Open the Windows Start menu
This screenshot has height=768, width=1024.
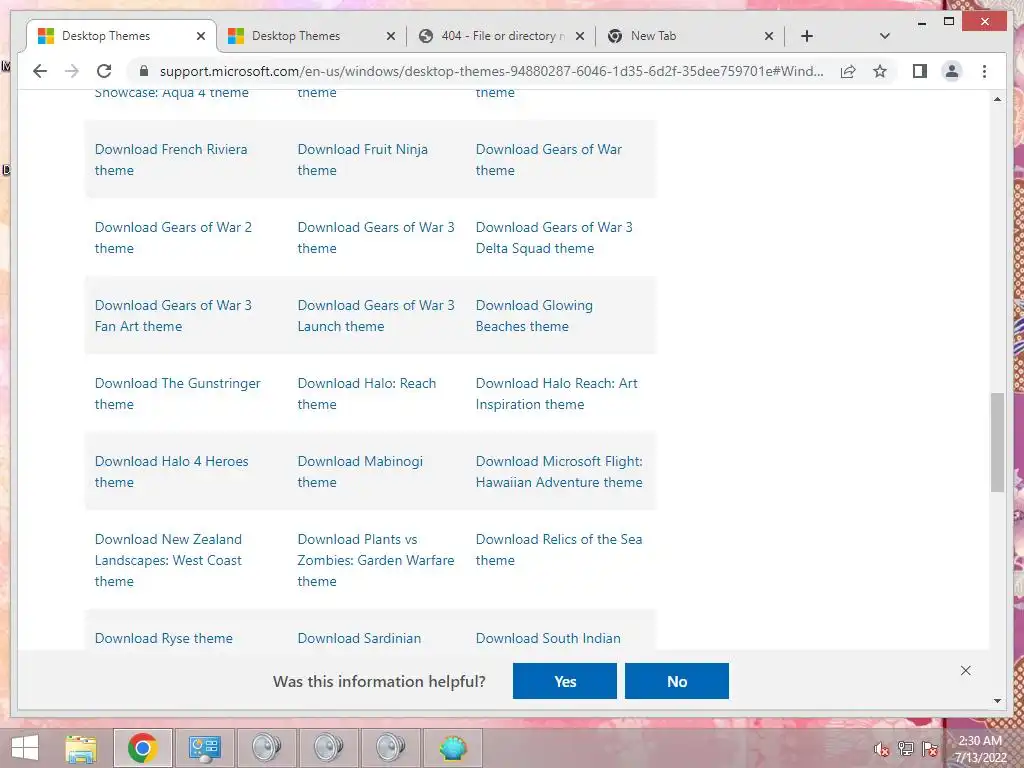(25, 748)
